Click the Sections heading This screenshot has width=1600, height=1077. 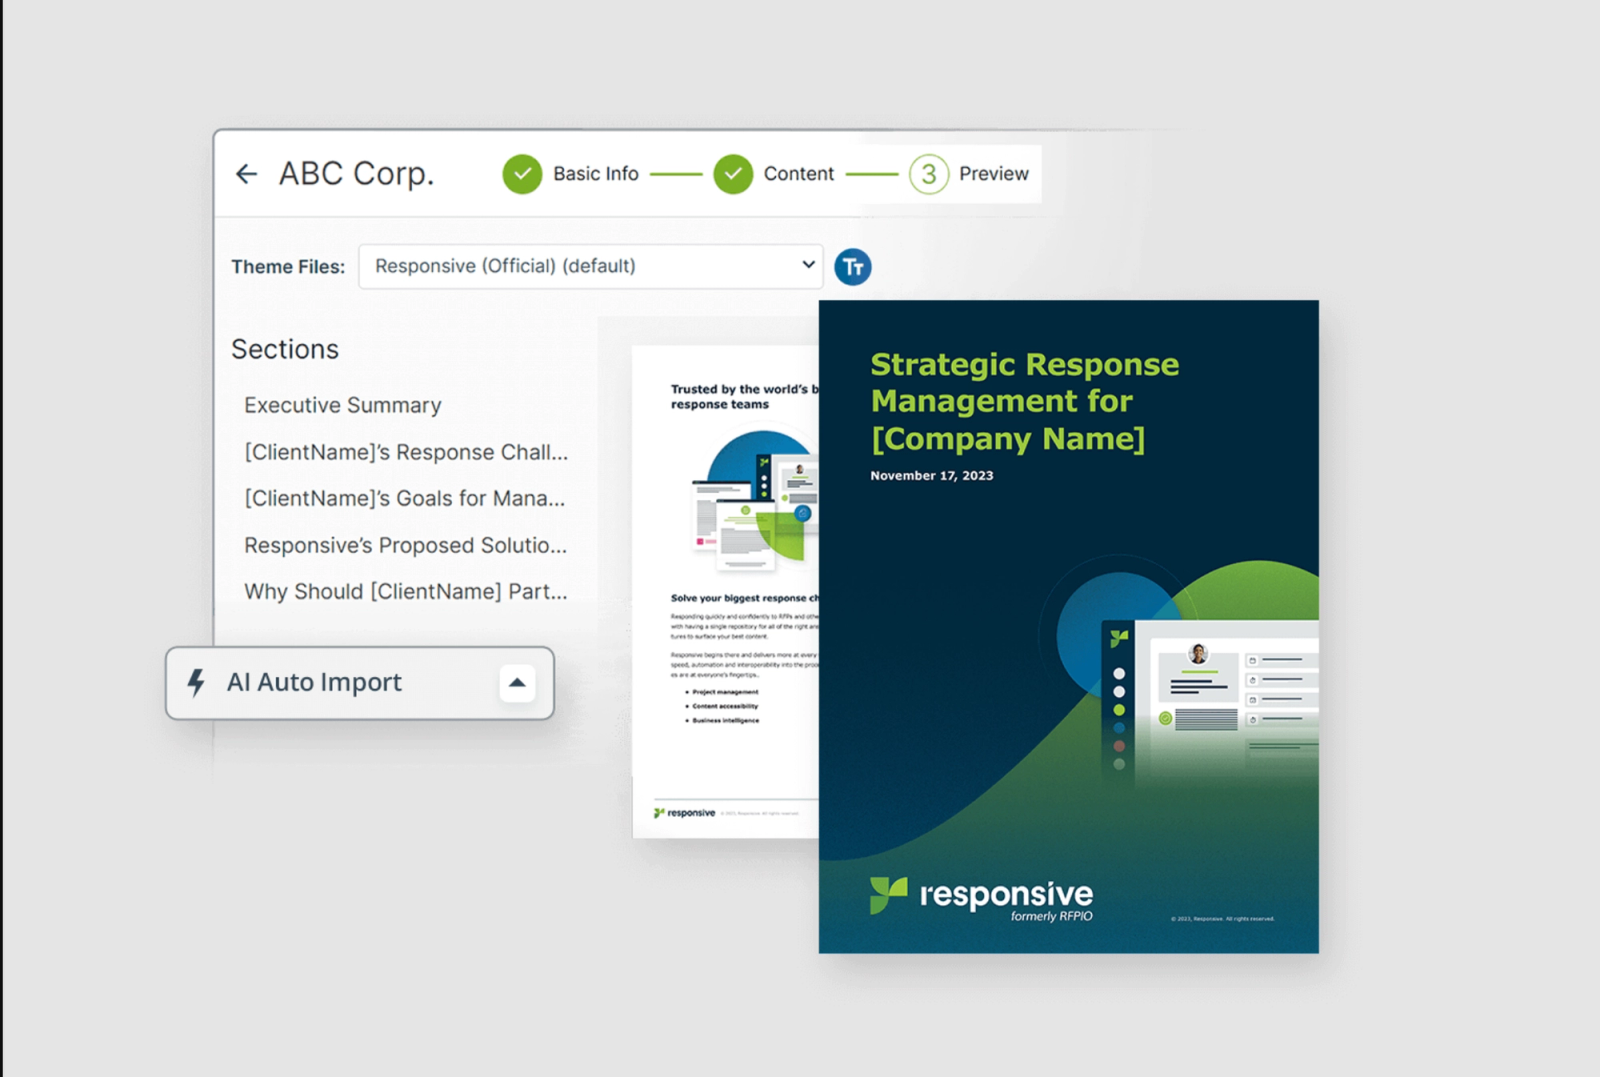tap(285, 349)
